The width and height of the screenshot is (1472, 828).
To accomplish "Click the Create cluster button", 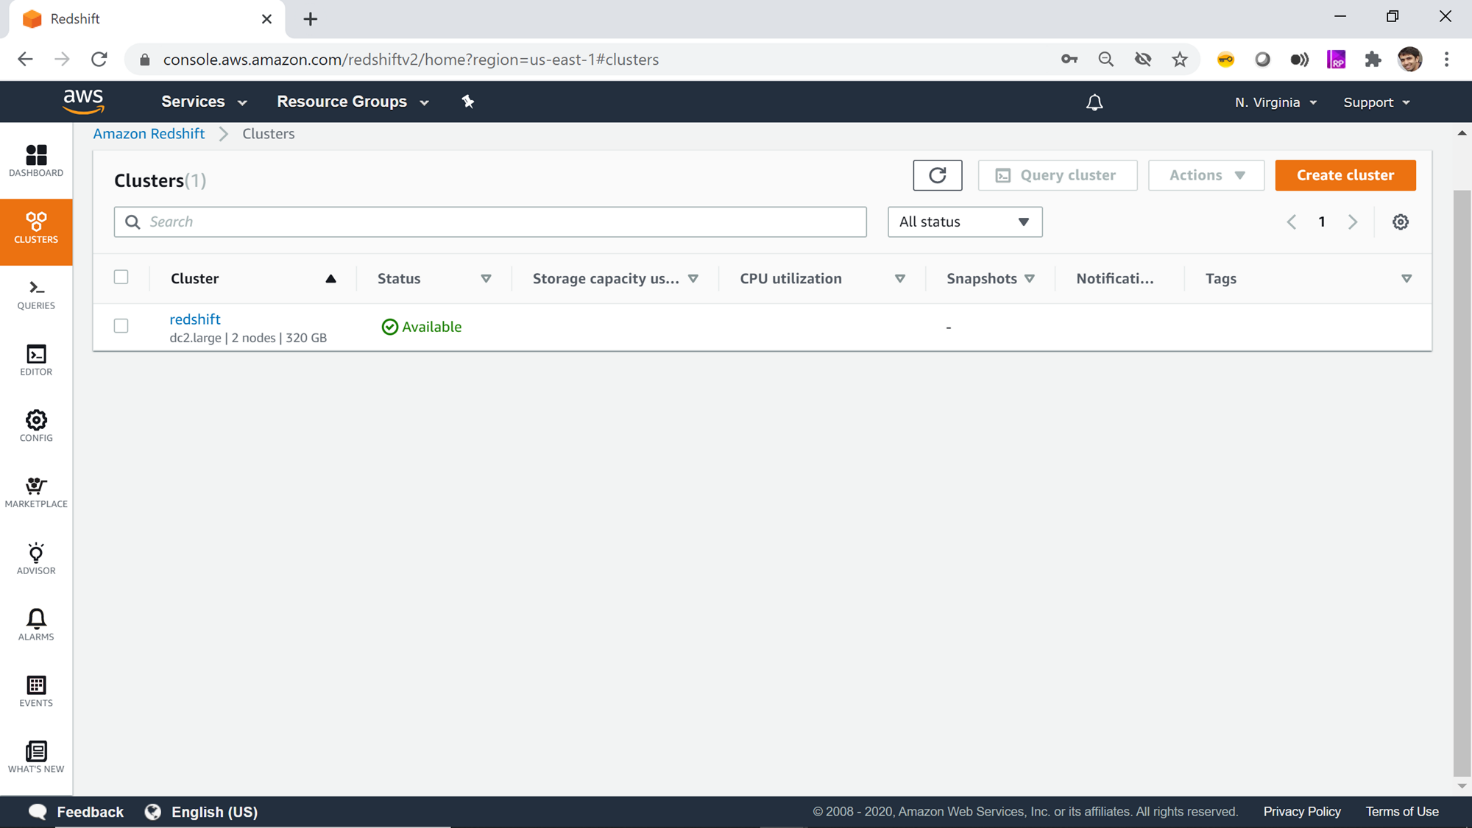I will [1345, 175].
